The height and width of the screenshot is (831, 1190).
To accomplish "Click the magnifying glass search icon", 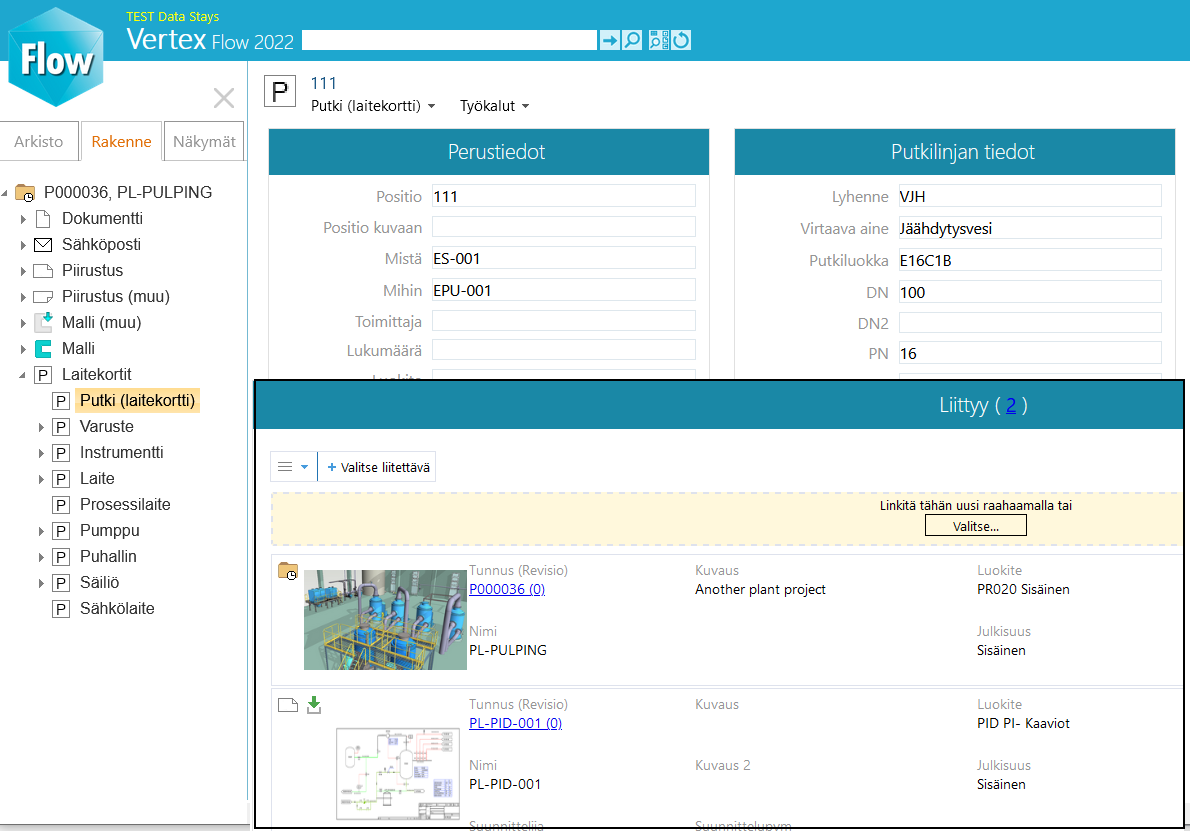I will tap(632, 40).
